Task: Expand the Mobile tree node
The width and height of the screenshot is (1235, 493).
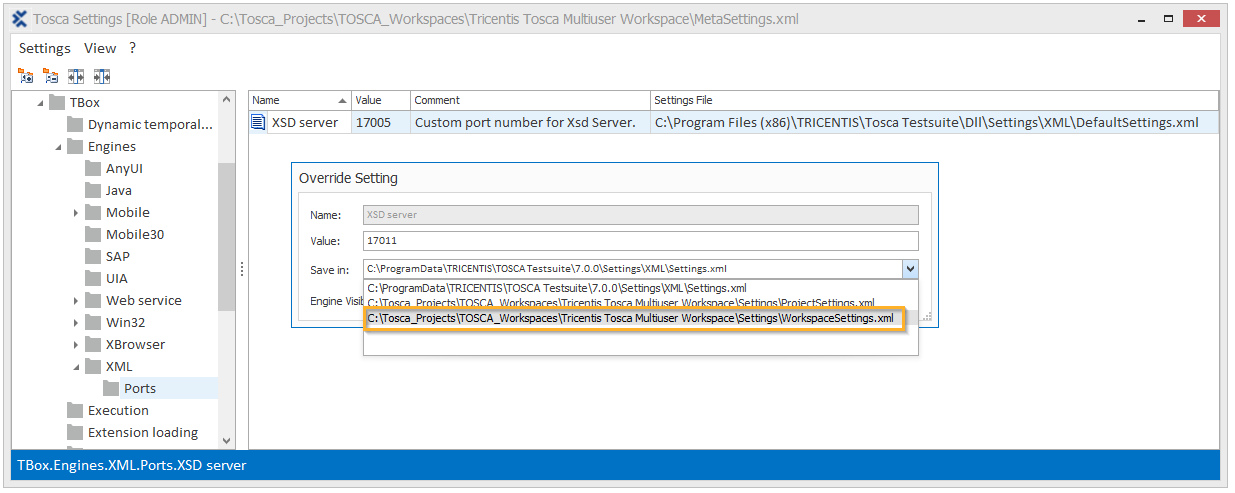Action: pyautogui.click(x=76, y=212)
